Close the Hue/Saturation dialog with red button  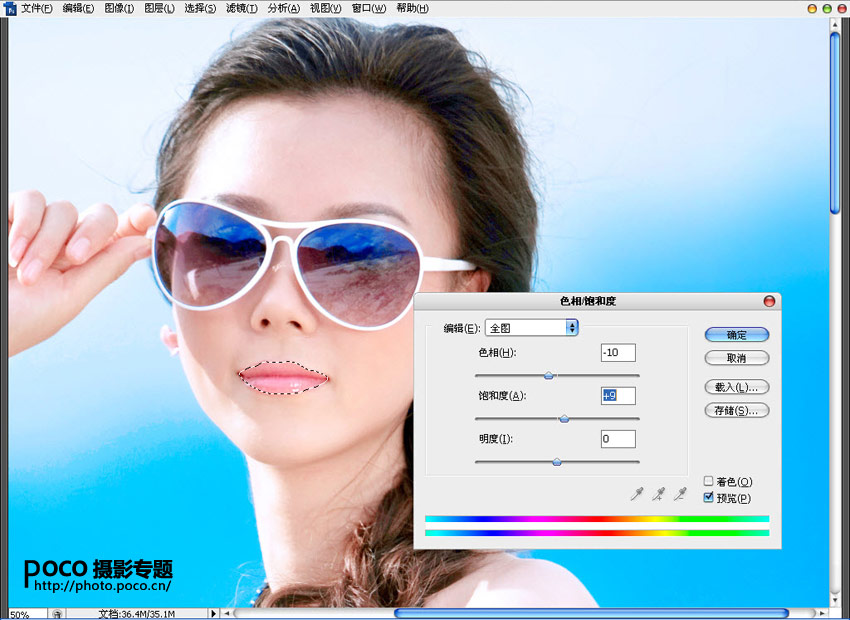769,300
